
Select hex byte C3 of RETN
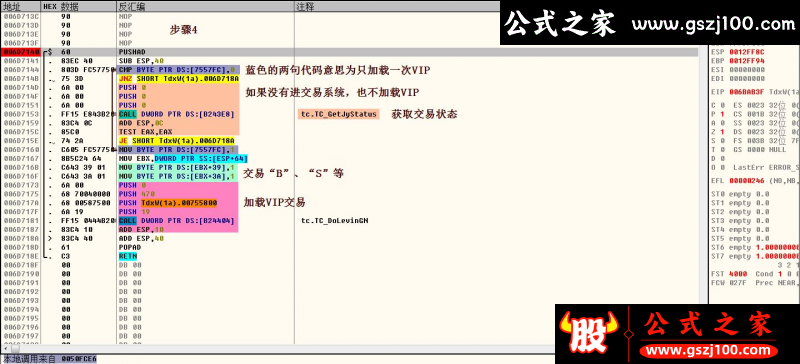pos(66,256)
